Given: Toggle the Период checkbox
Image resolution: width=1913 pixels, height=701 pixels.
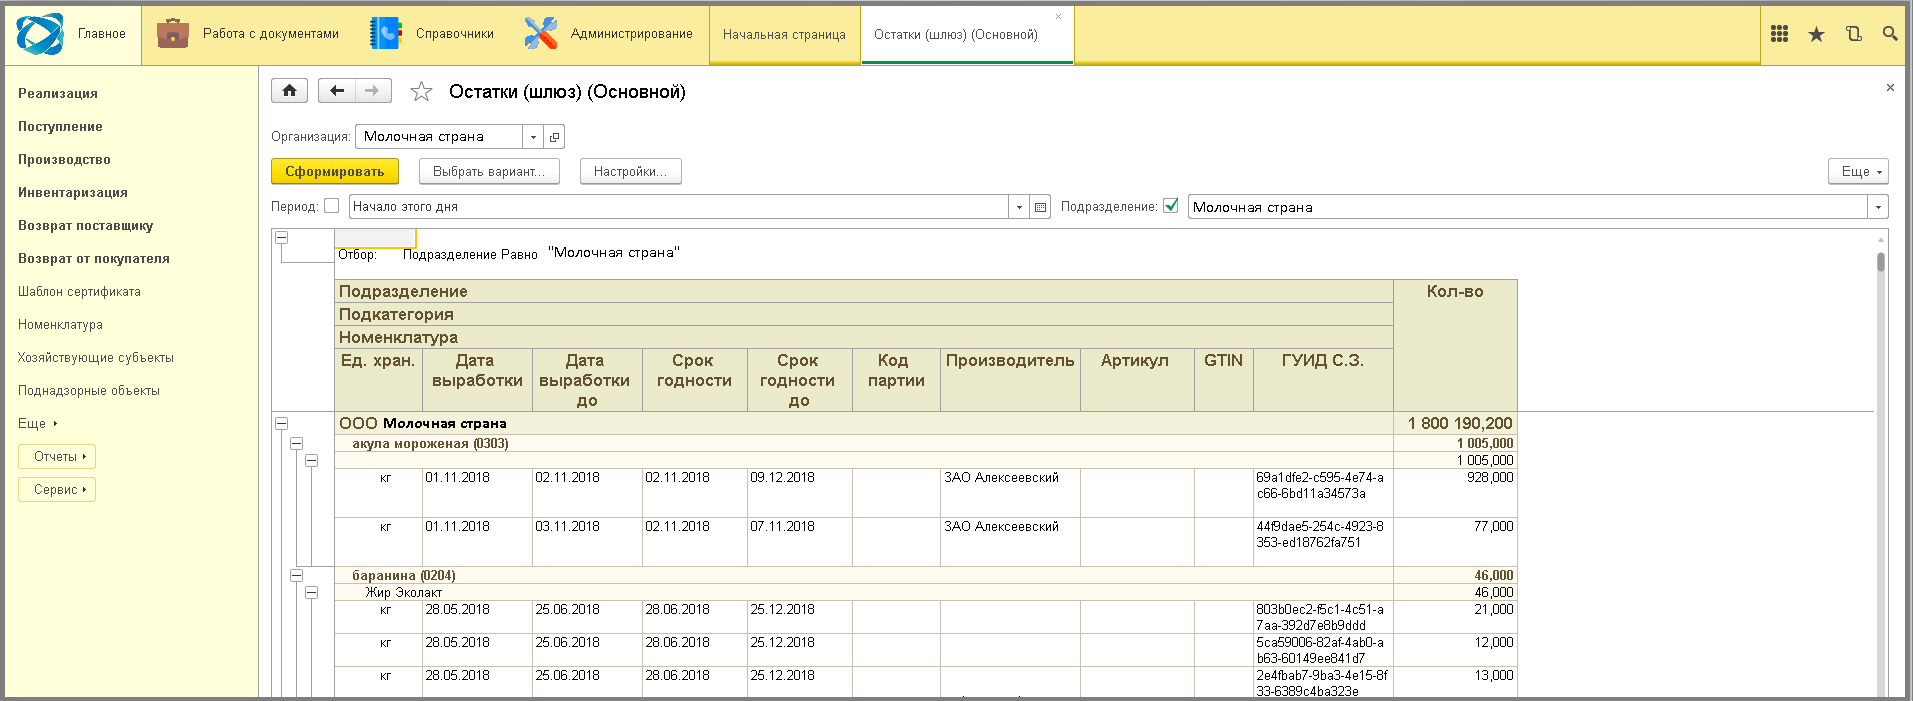Looking at the screenshot, I should [x=332, y=206].
